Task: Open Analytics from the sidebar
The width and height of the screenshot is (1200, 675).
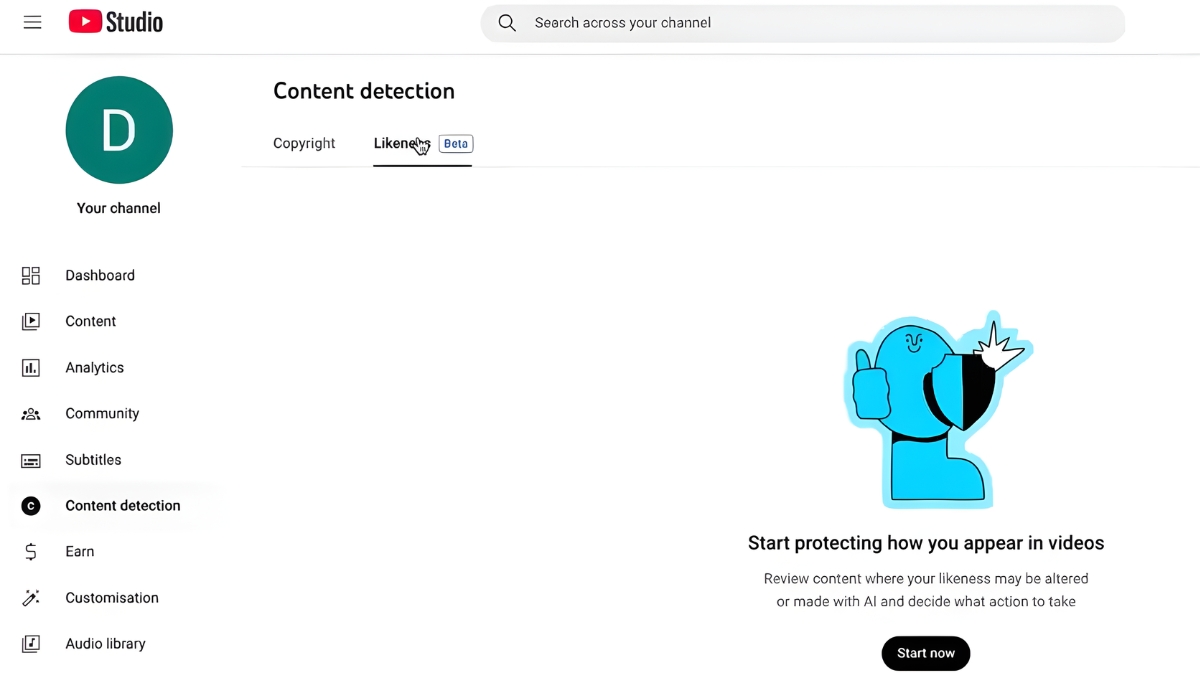Action: [x=30, y=367]
